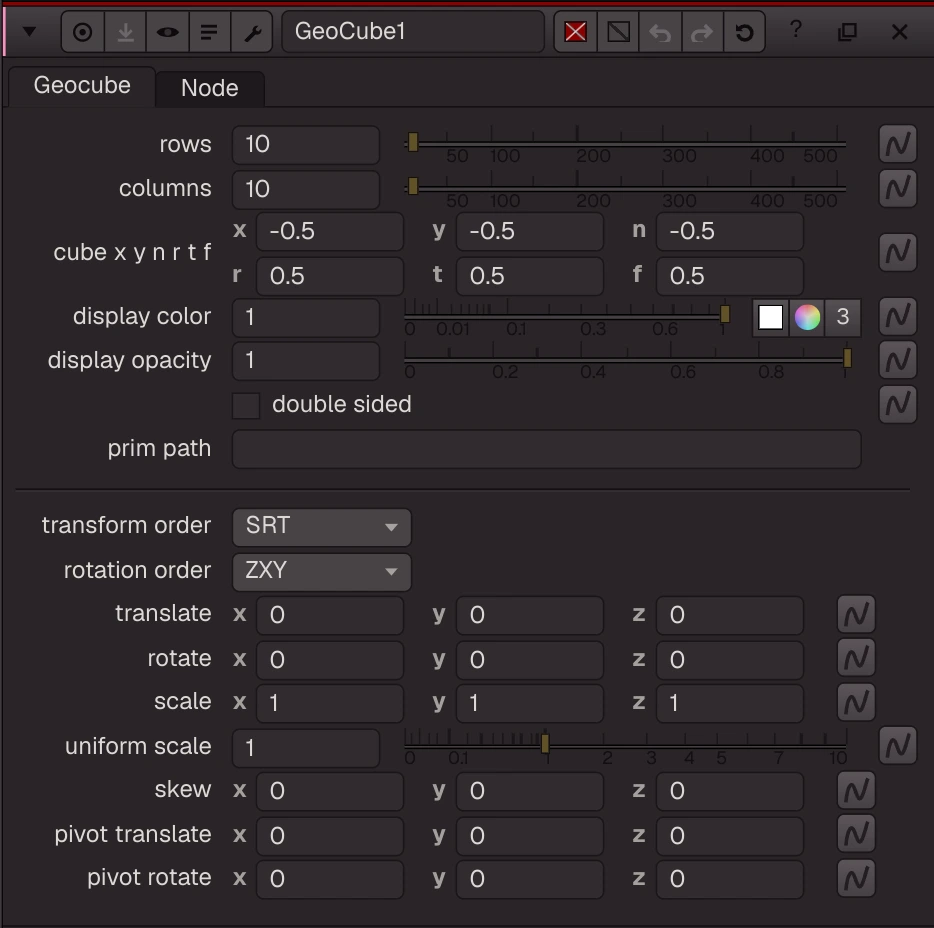Image resolution: width=934 pixels, height=928 pixels.
Task: Open the wrench edit knobs icon
Action: [x=252, y=32]
